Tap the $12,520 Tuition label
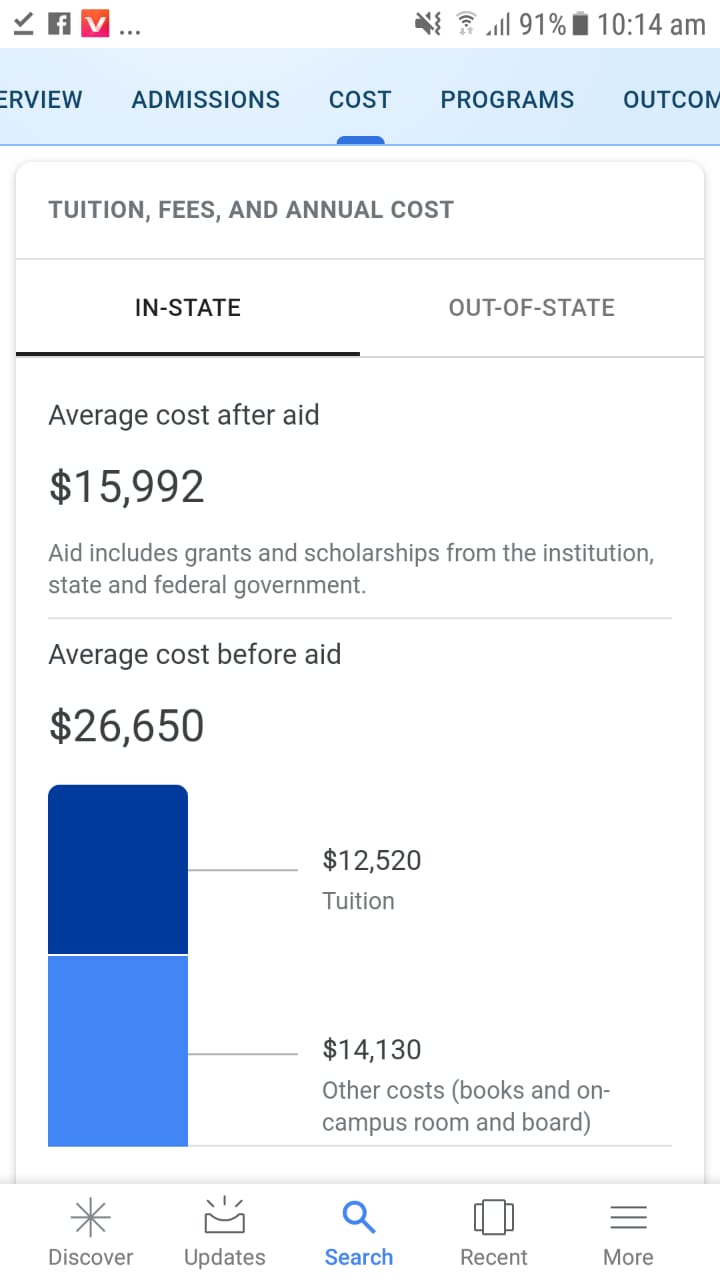Screen dimensions: 720x1280 [x=372, y=860]
